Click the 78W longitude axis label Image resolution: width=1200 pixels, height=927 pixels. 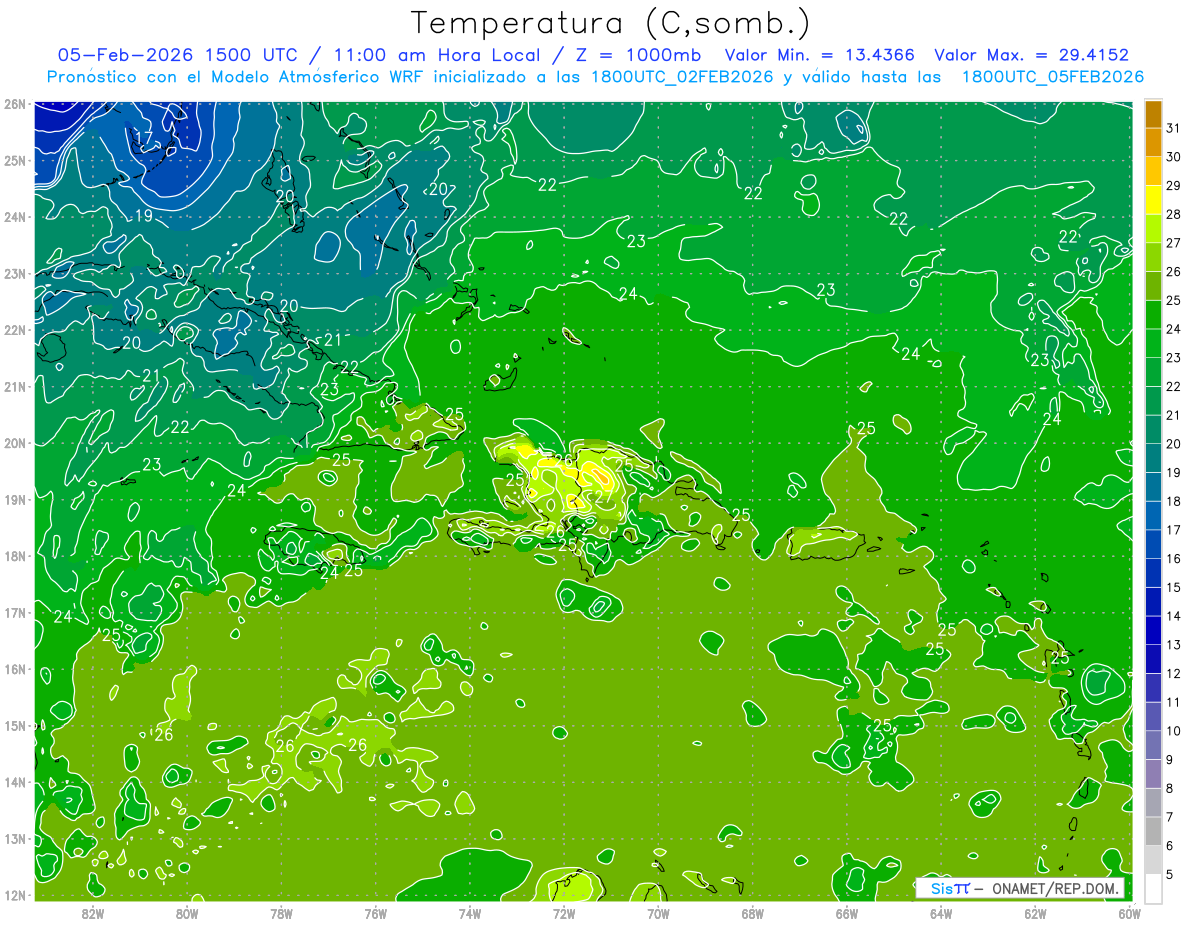(x=281, y=913)
